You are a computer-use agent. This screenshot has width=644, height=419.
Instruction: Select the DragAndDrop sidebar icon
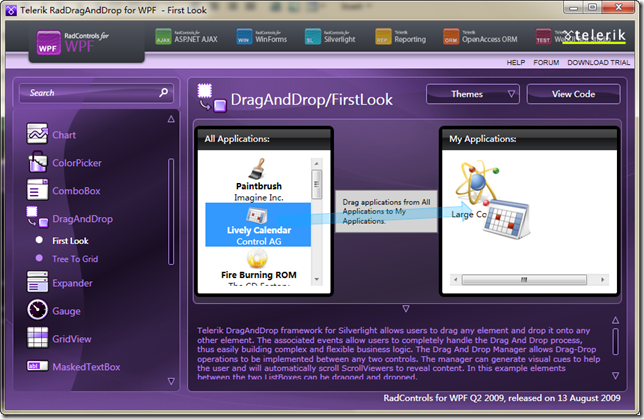coord(37,217)
